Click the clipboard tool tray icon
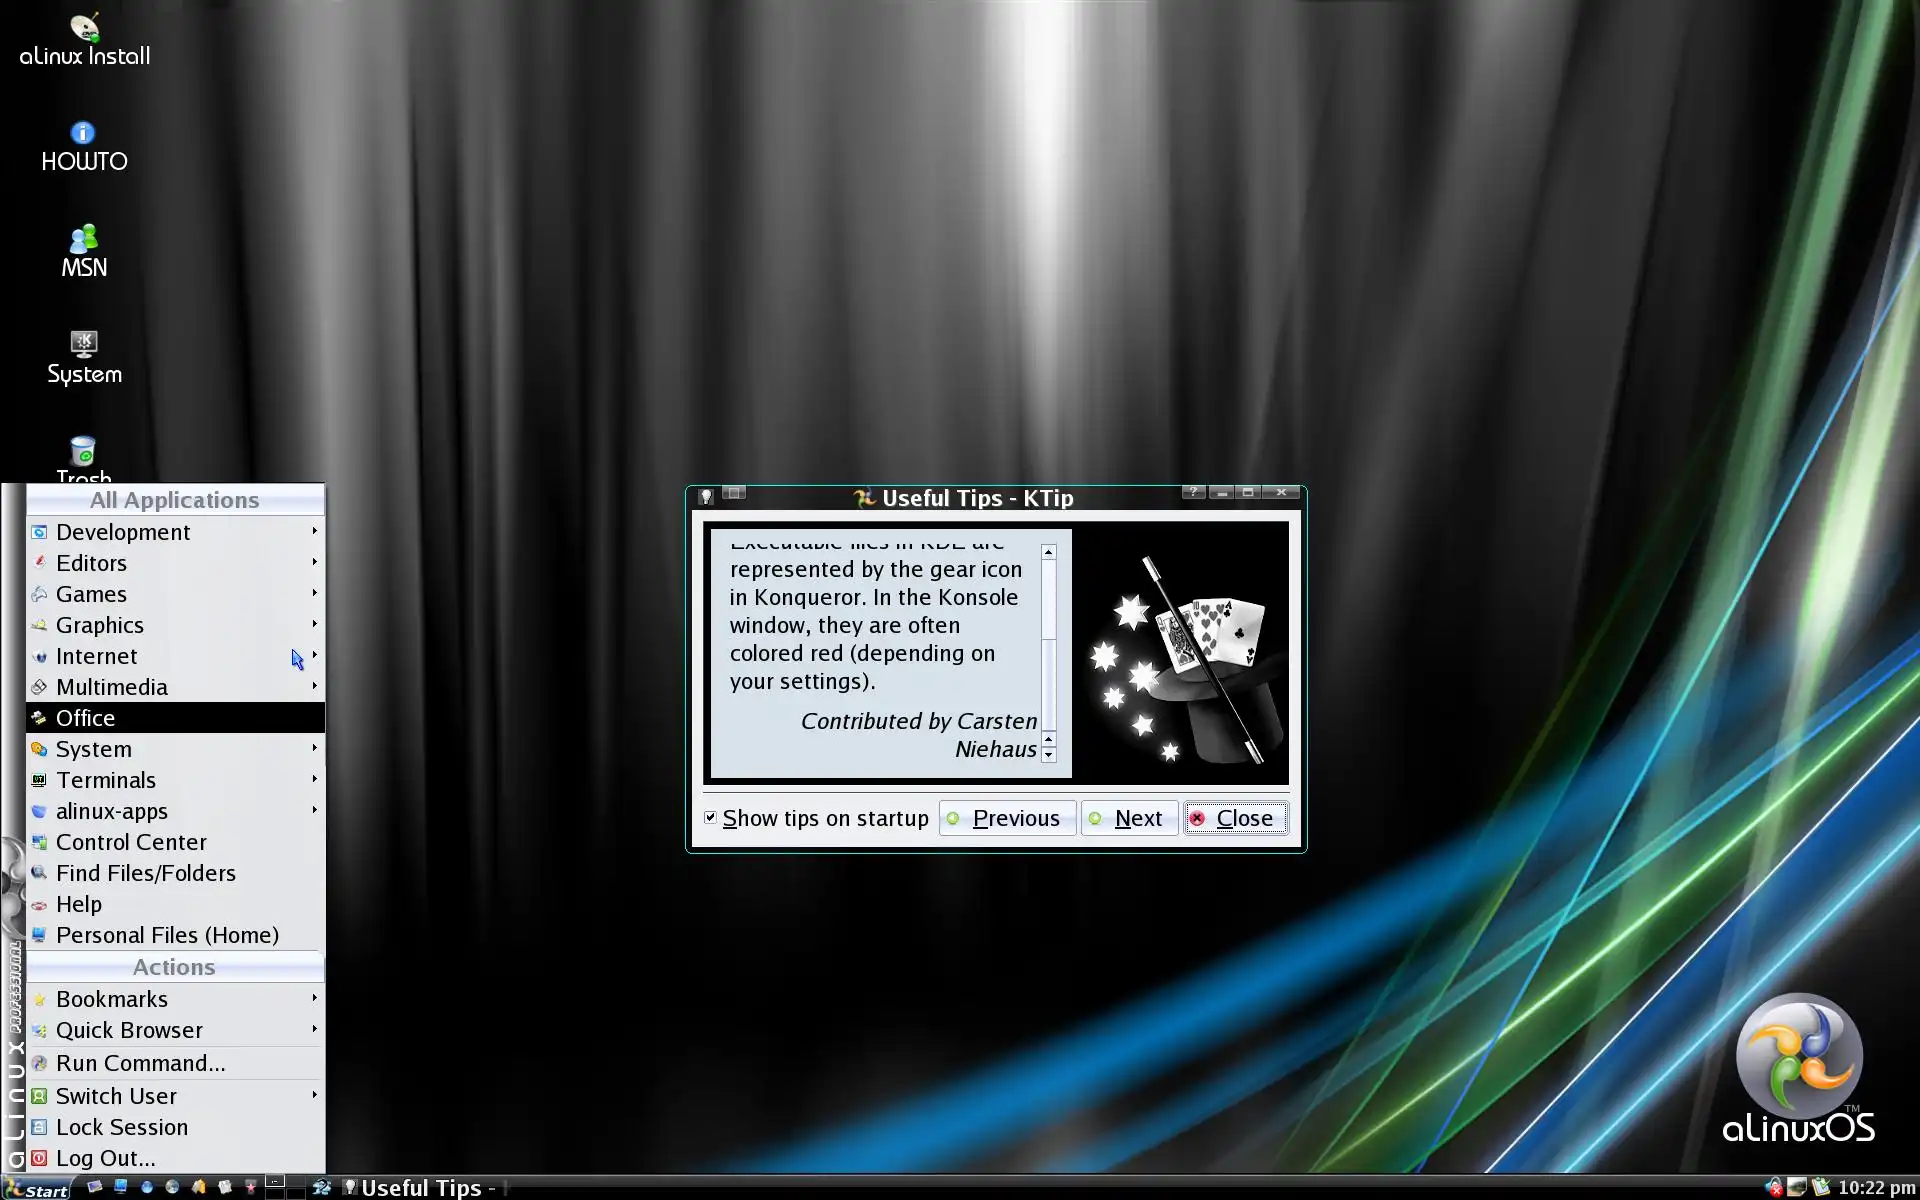This screenshot has width=1920, height=1200. pos(1820,1187)
